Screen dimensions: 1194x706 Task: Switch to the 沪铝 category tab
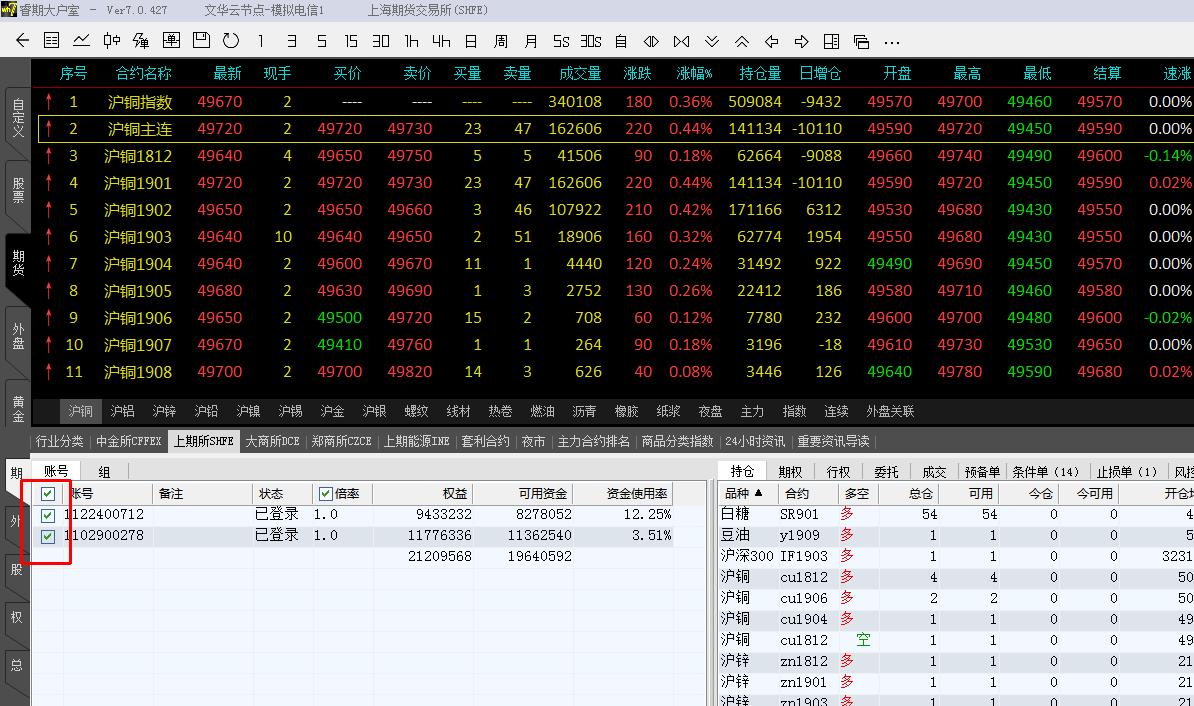[122, 411]
